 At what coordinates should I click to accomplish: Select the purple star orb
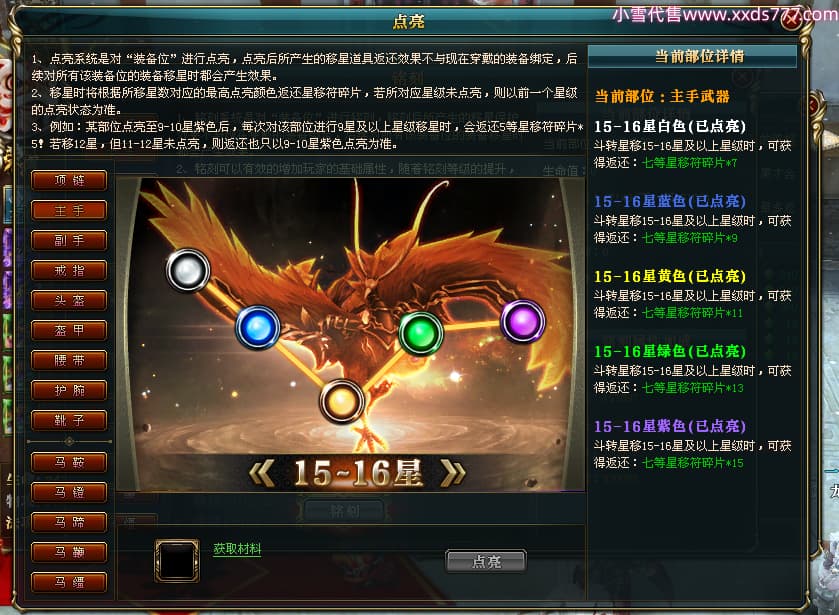pos(523,321)
